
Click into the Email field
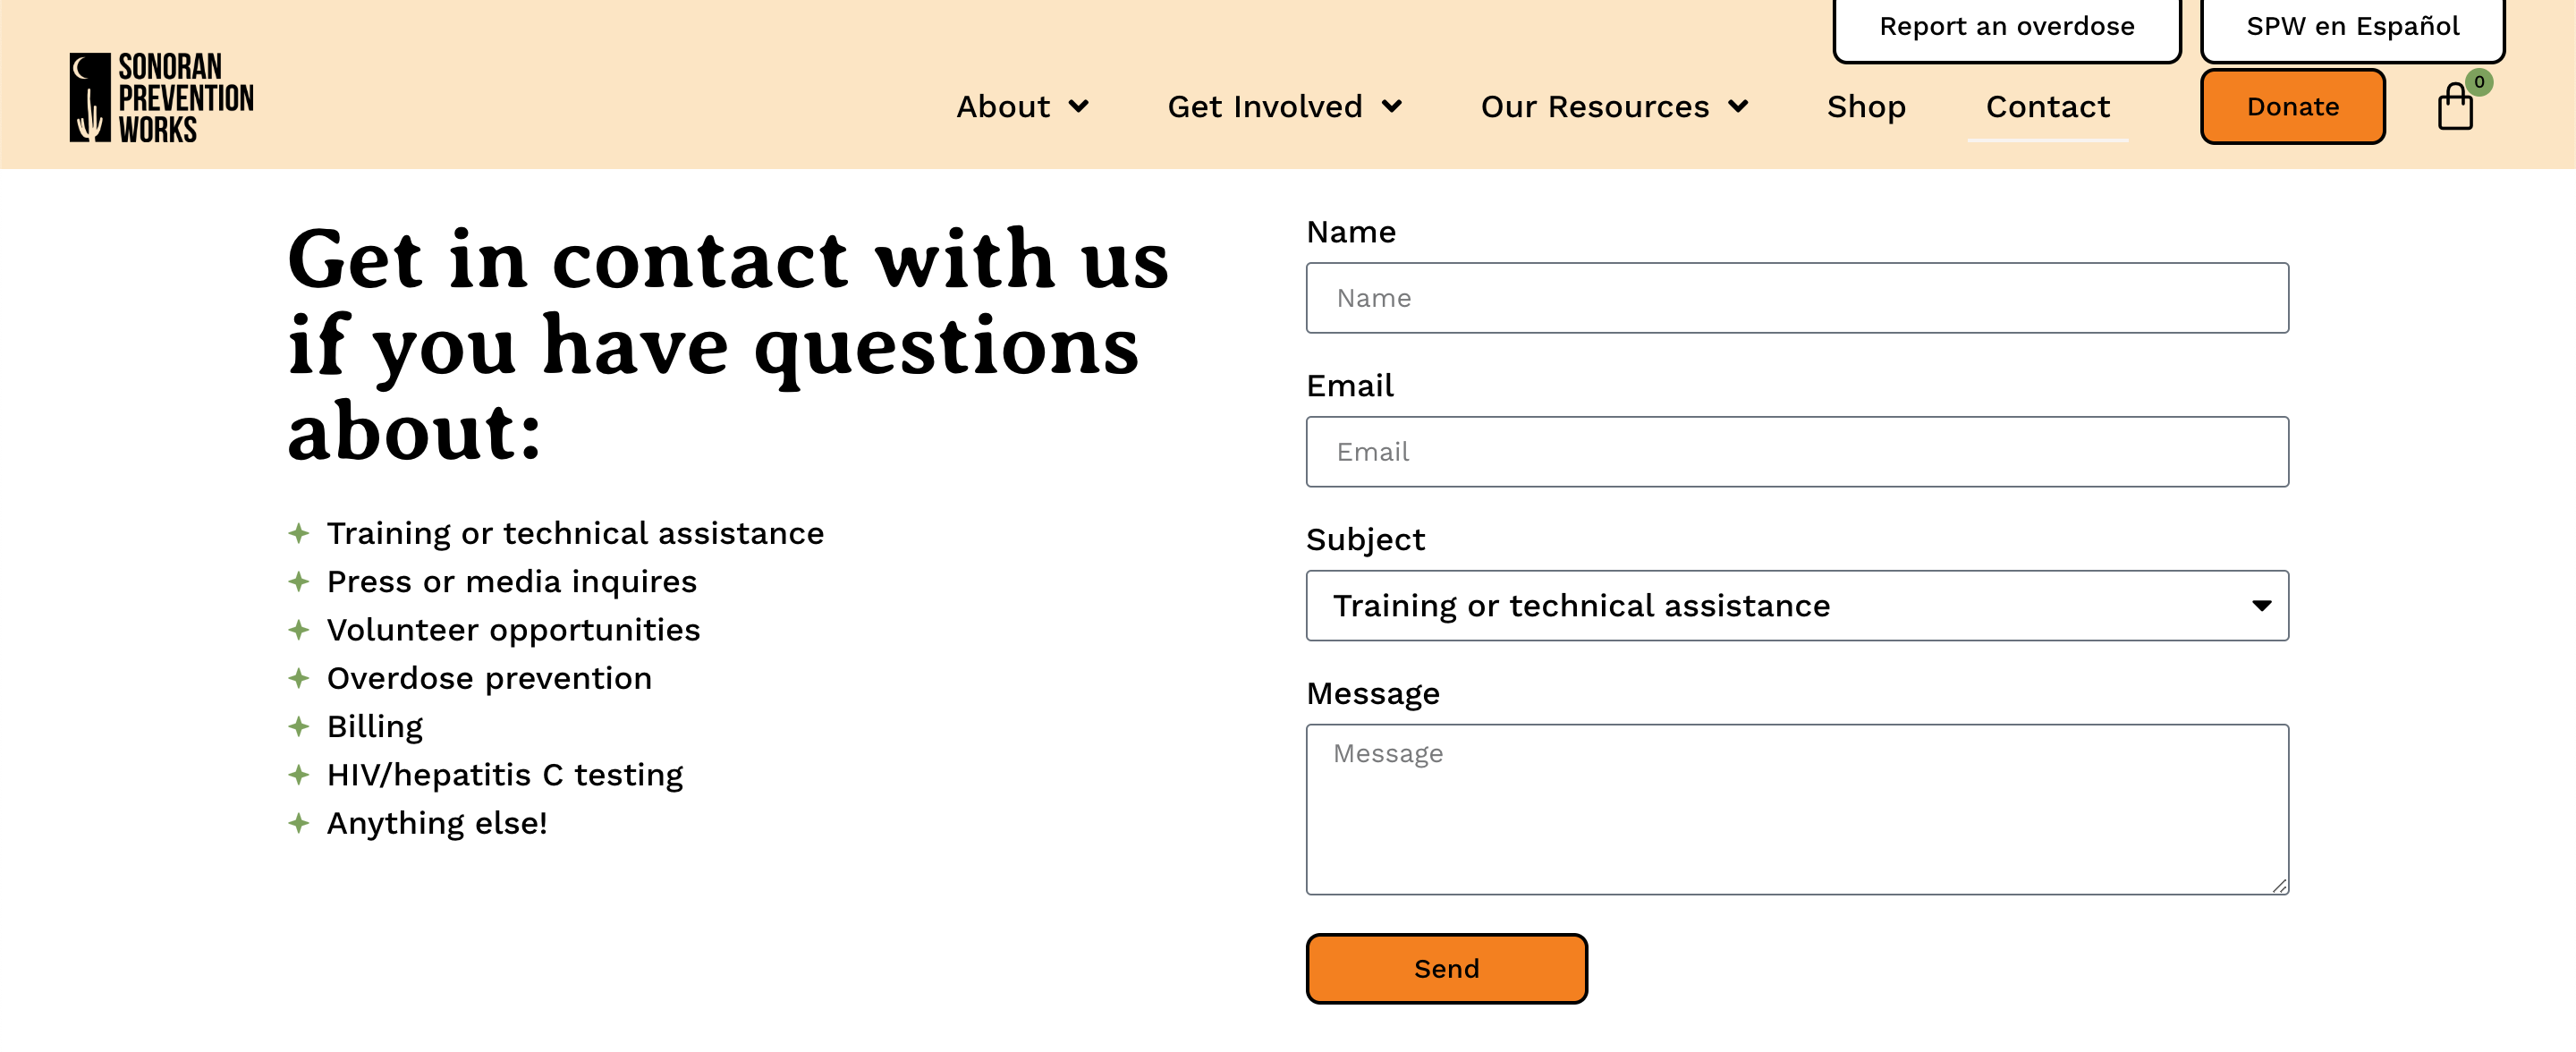(x=1796, y=452)
